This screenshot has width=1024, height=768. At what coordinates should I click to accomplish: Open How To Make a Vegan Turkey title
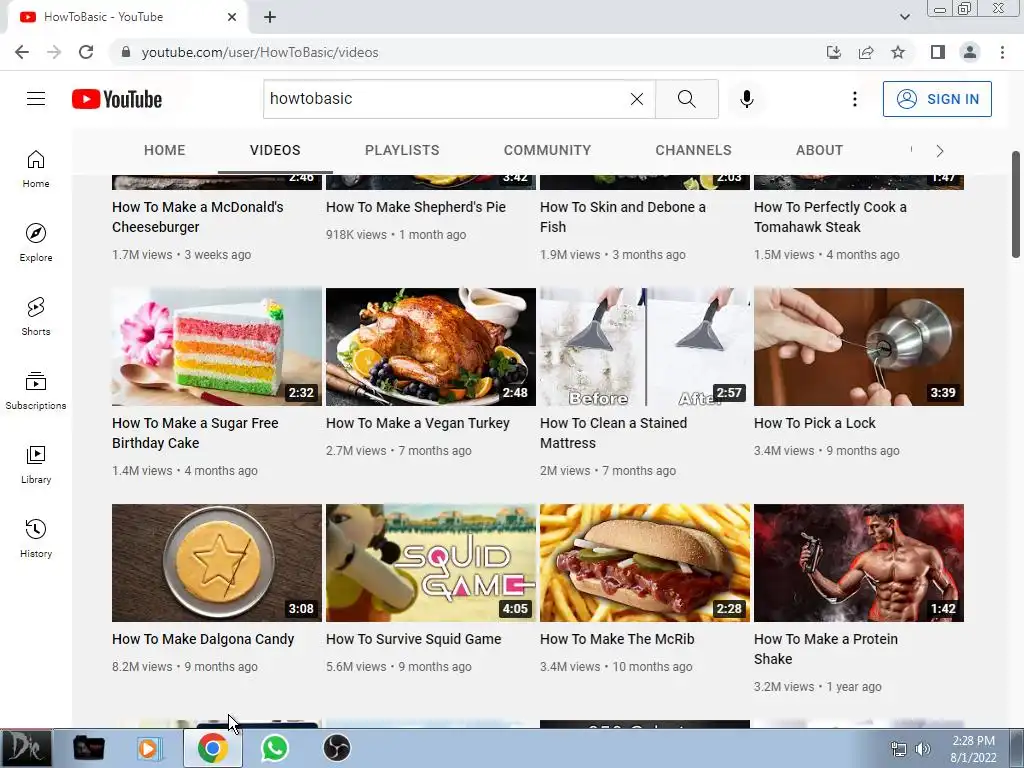point(417,423)
